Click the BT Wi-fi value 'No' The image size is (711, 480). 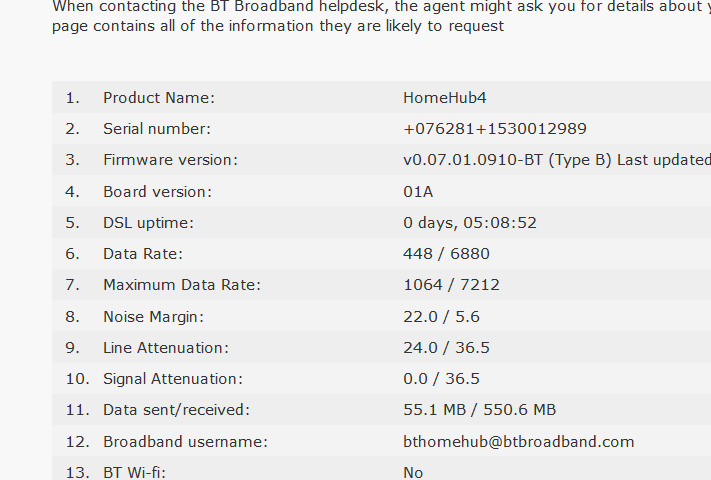(413, 473)
